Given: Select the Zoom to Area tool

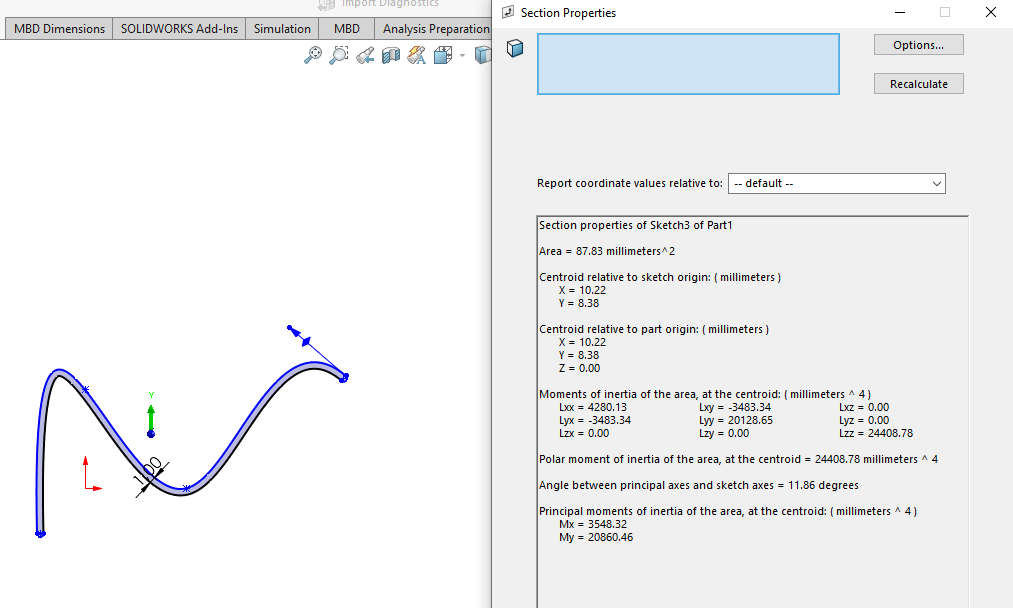Looking at the screenshot, I should tap(339, 56).
